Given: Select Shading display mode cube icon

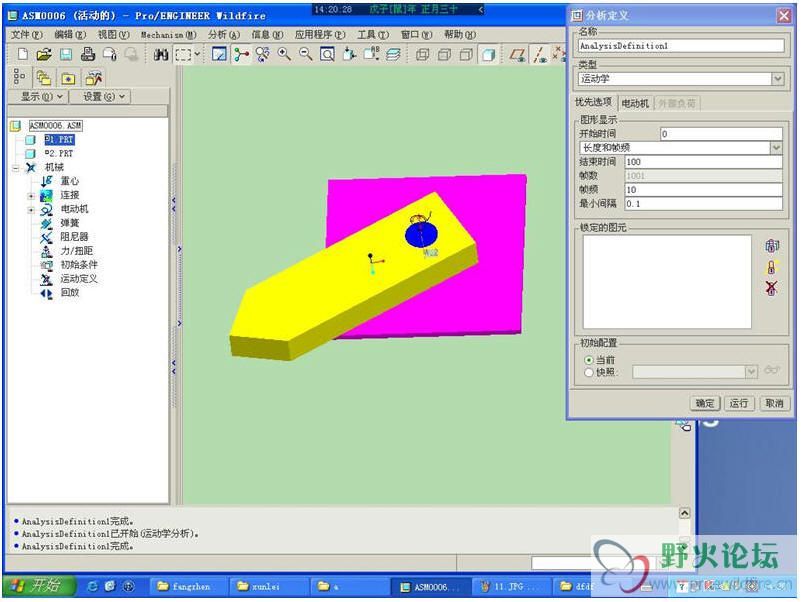Looking at the screenshot, I should click(x=488, y=55).
